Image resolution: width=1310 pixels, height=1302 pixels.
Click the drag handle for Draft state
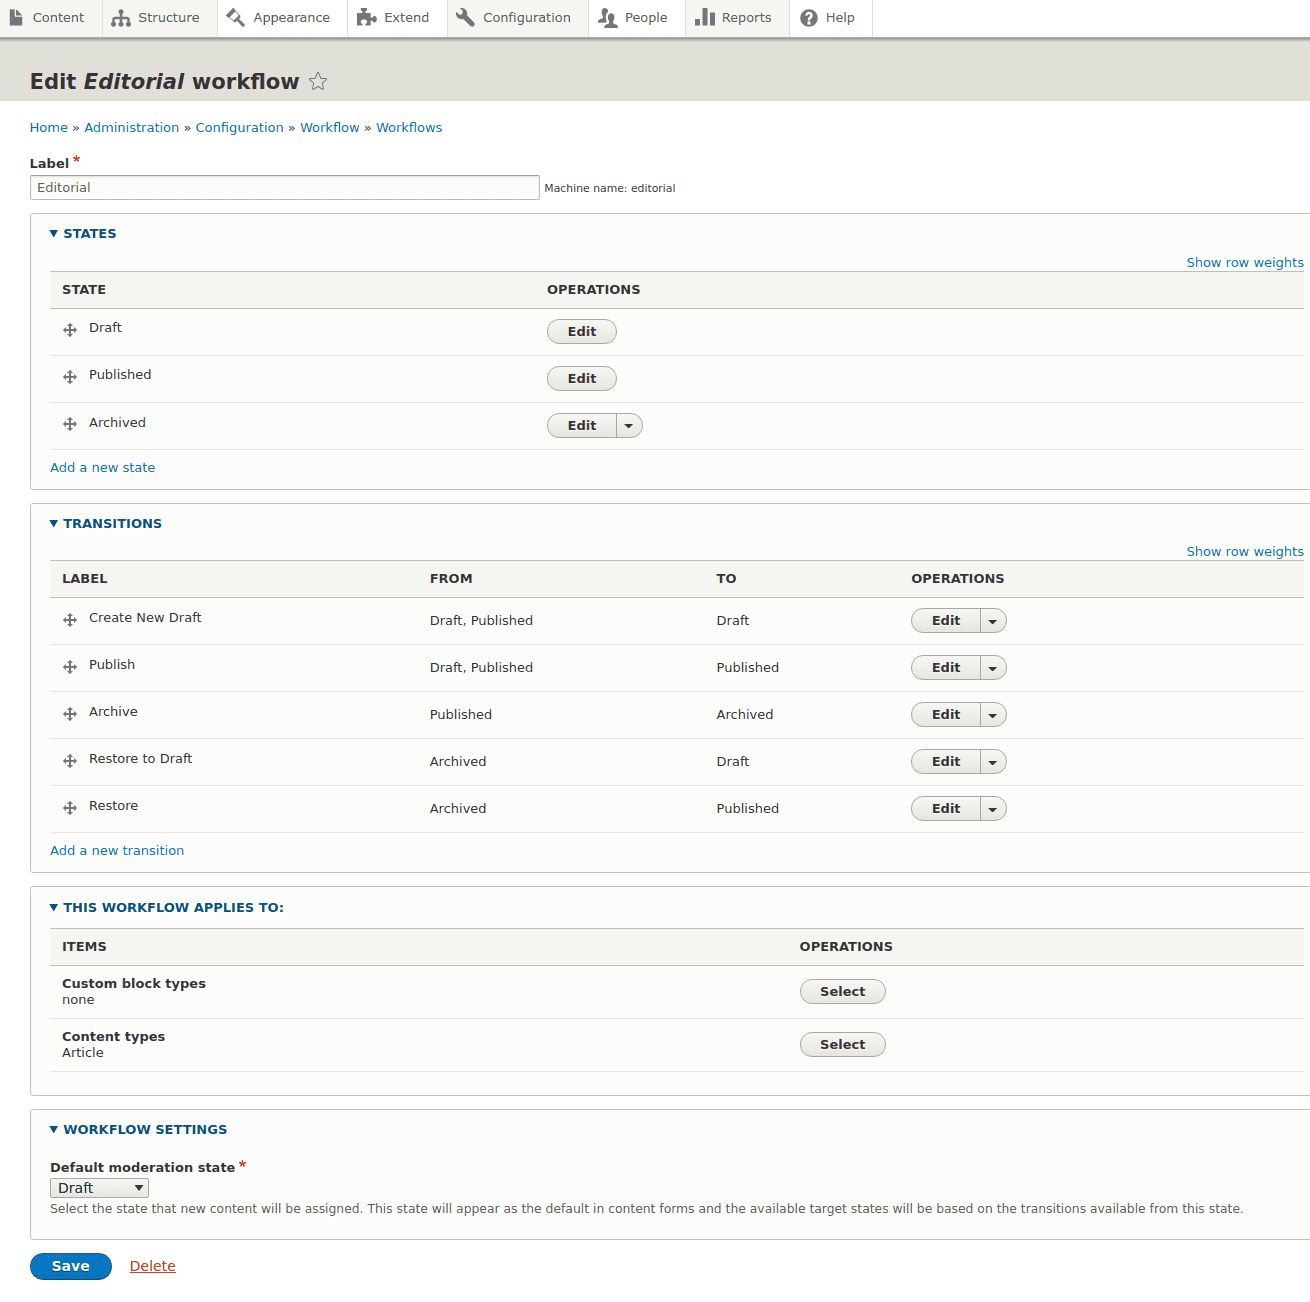coord(70,330)
